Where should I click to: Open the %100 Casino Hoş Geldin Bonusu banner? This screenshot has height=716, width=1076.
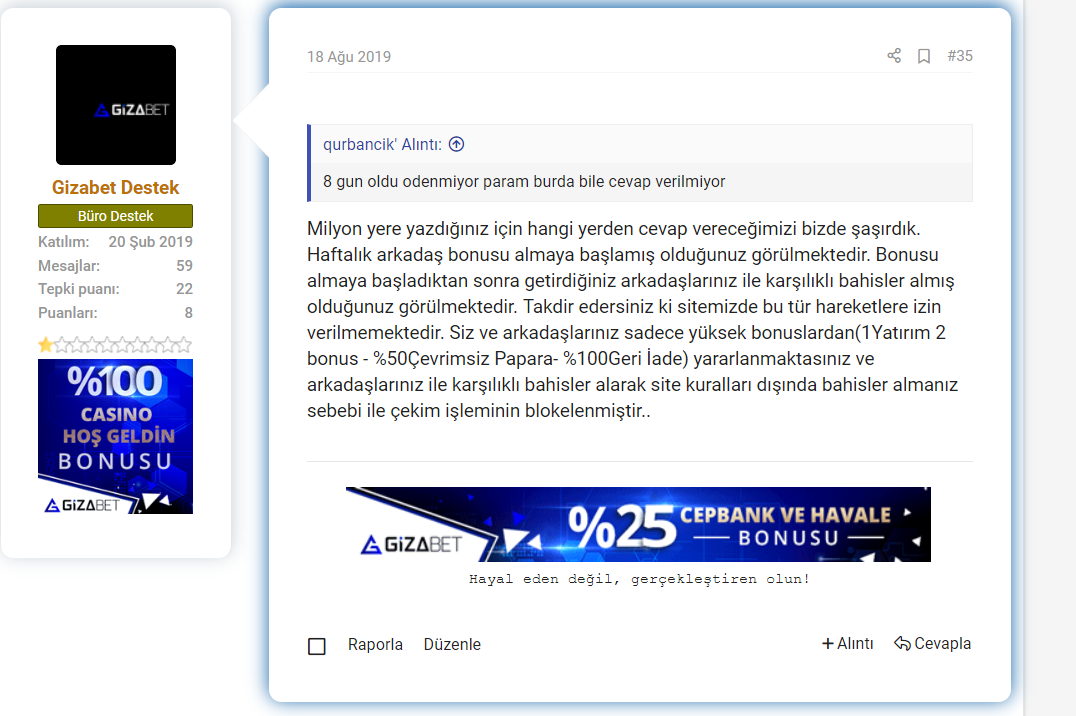click(x=115, y=437)
